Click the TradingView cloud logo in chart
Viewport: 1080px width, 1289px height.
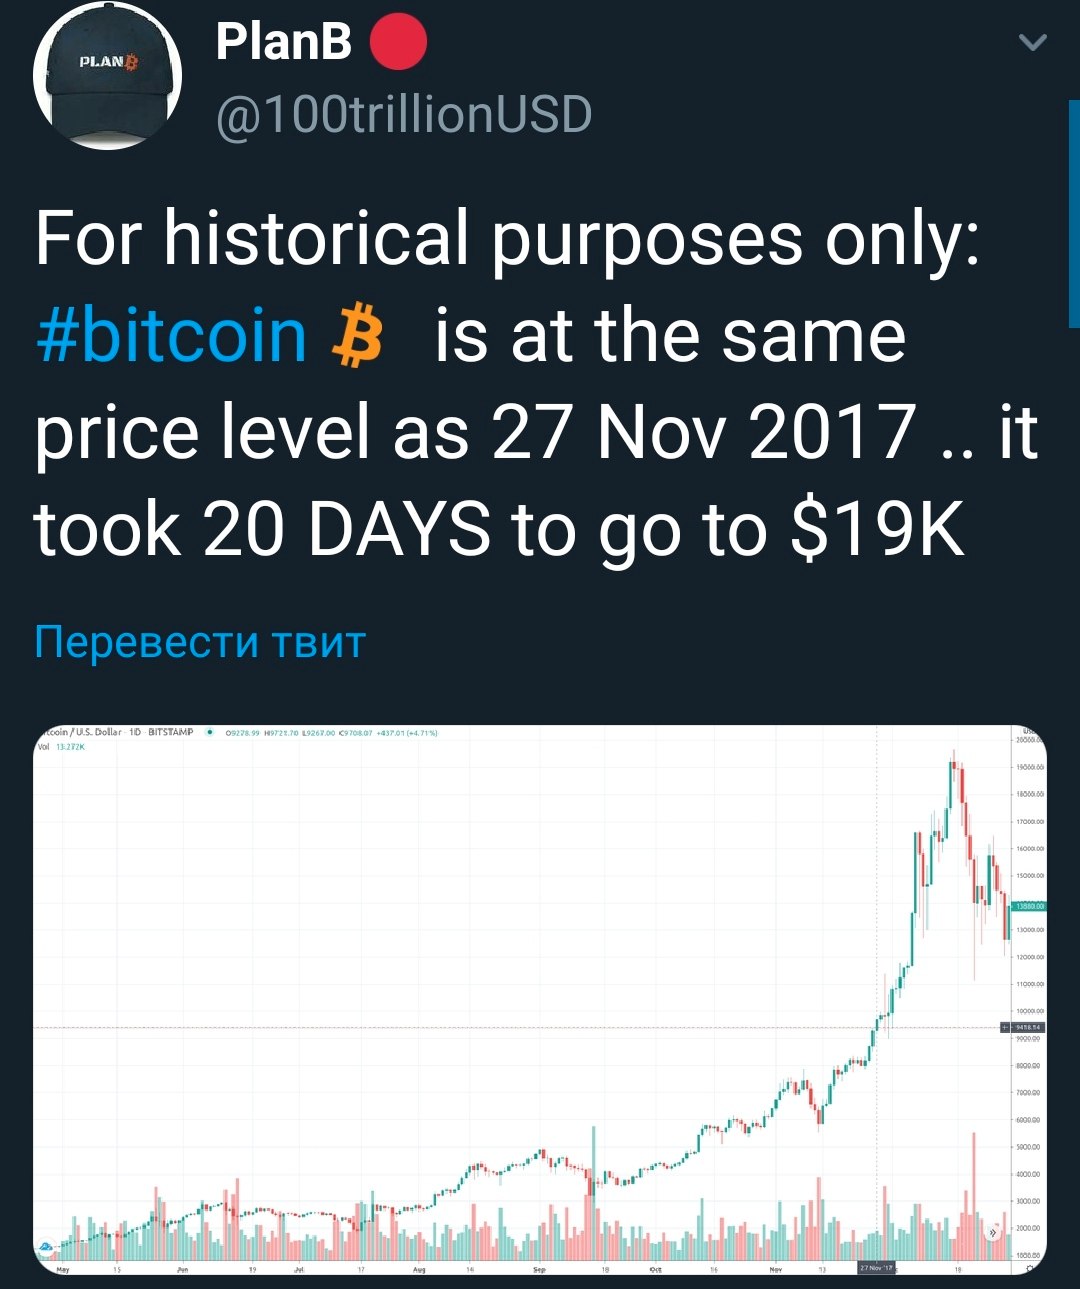(46, 1246)
